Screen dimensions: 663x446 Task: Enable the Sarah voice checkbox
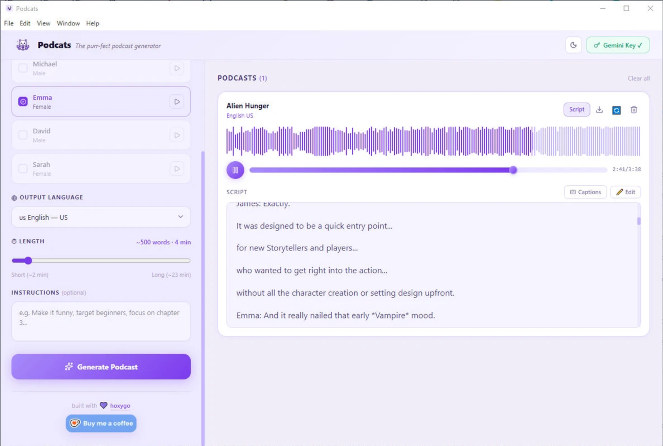(x=23, y=167)
